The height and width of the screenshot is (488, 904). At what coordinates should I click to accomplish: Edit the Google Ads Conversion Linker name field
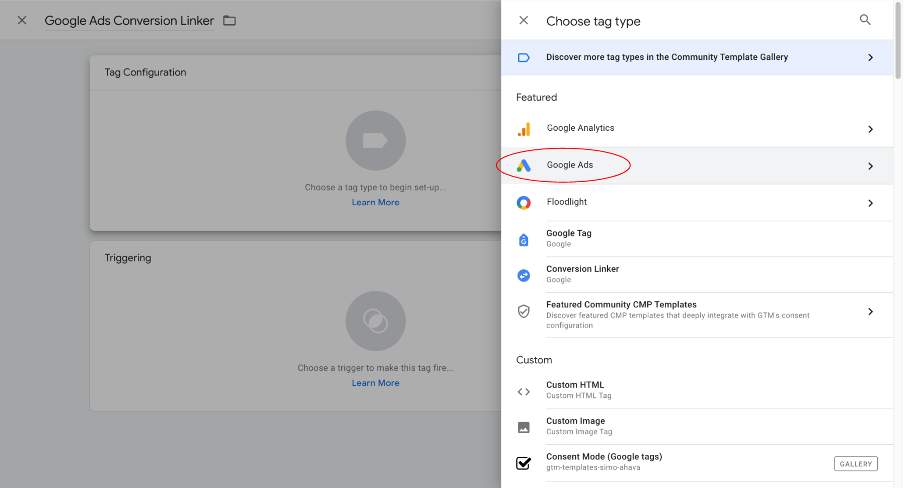(x=129, y=21)
